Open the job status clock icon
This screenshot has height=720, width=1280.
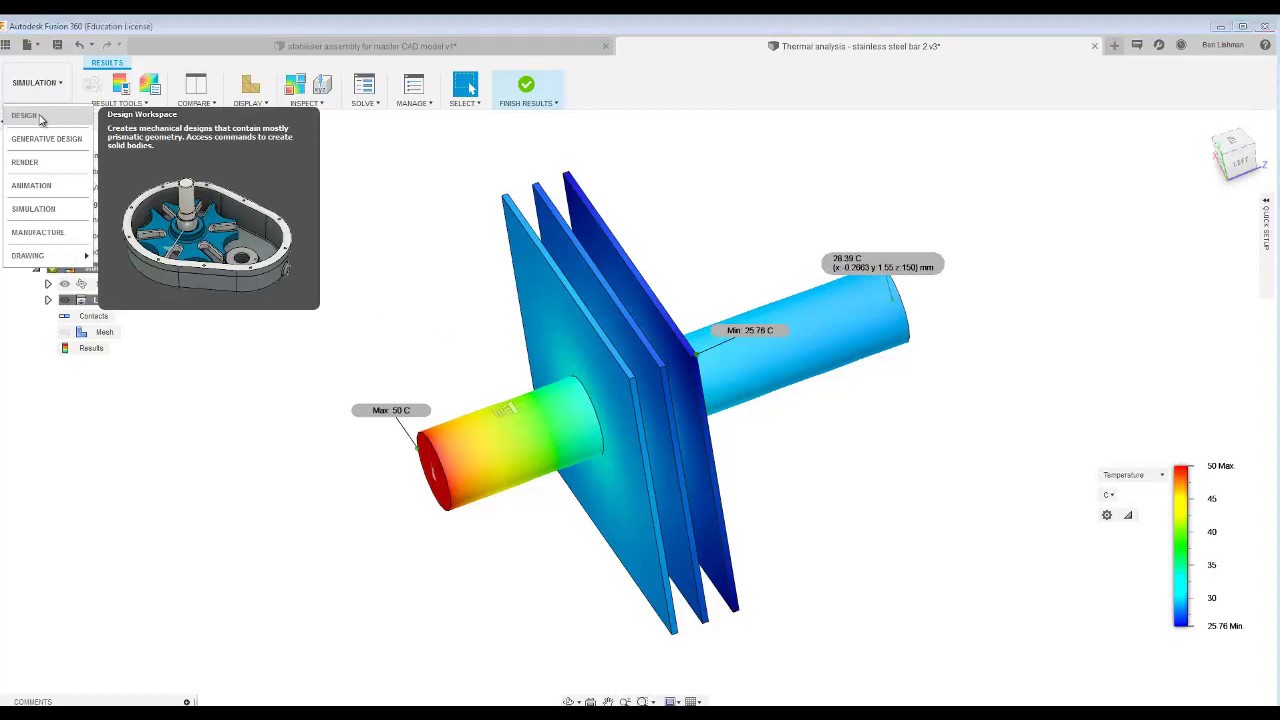(1181, 45)
